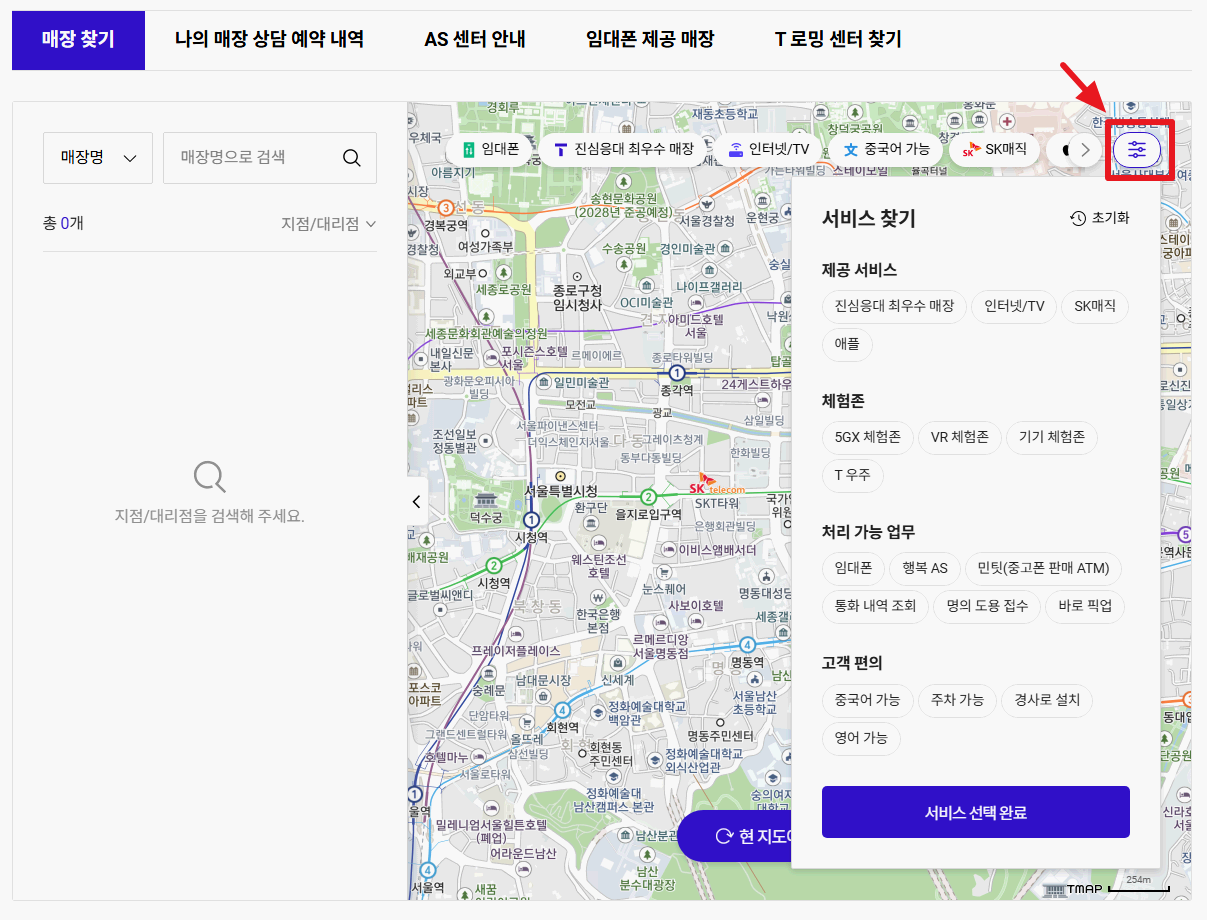Open the T 로밍 센터 찾기 tab

[x=838, y=40]
